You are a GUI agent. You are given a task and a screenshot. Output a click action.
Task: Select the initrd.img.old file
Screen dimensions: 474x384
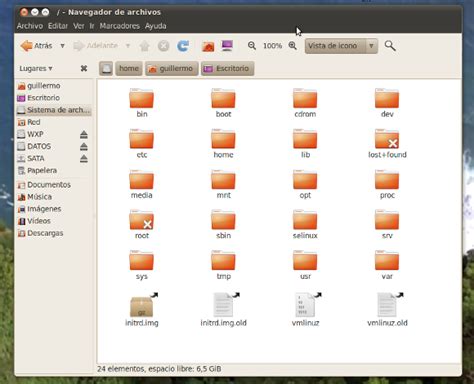[x=225, y=305]
